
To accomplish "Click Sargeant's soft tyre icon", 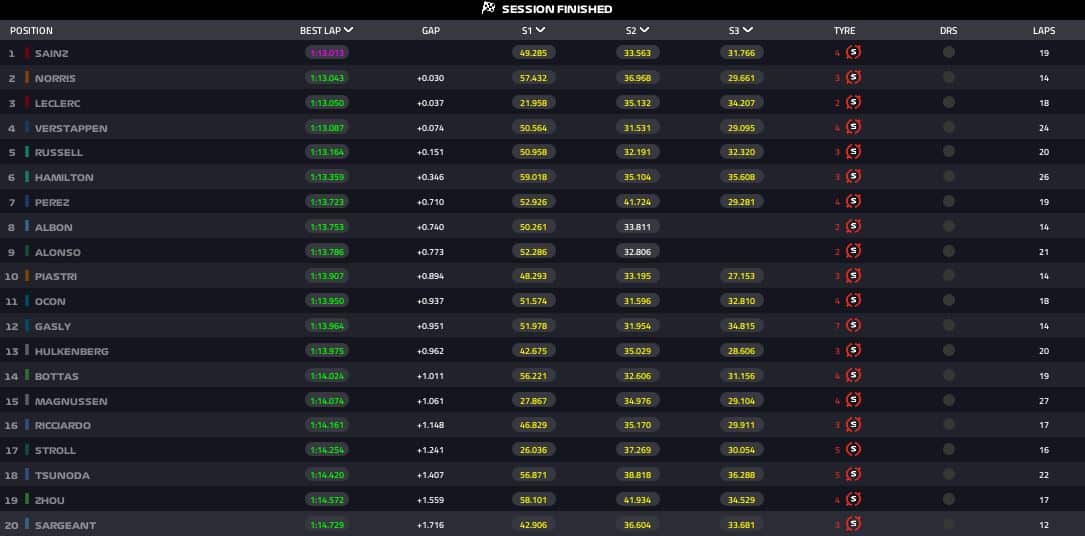I will [853, 524].
